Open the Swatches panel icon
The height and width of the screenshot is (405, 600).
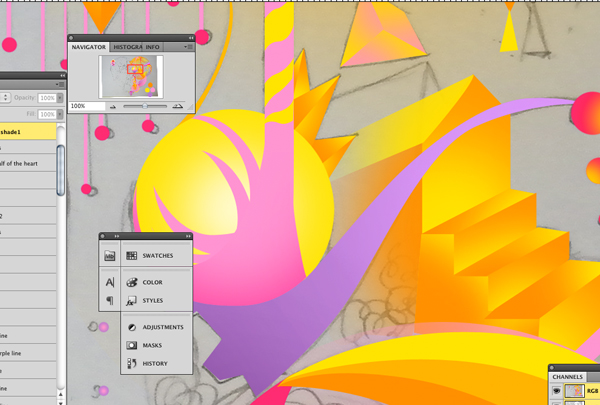132,255
